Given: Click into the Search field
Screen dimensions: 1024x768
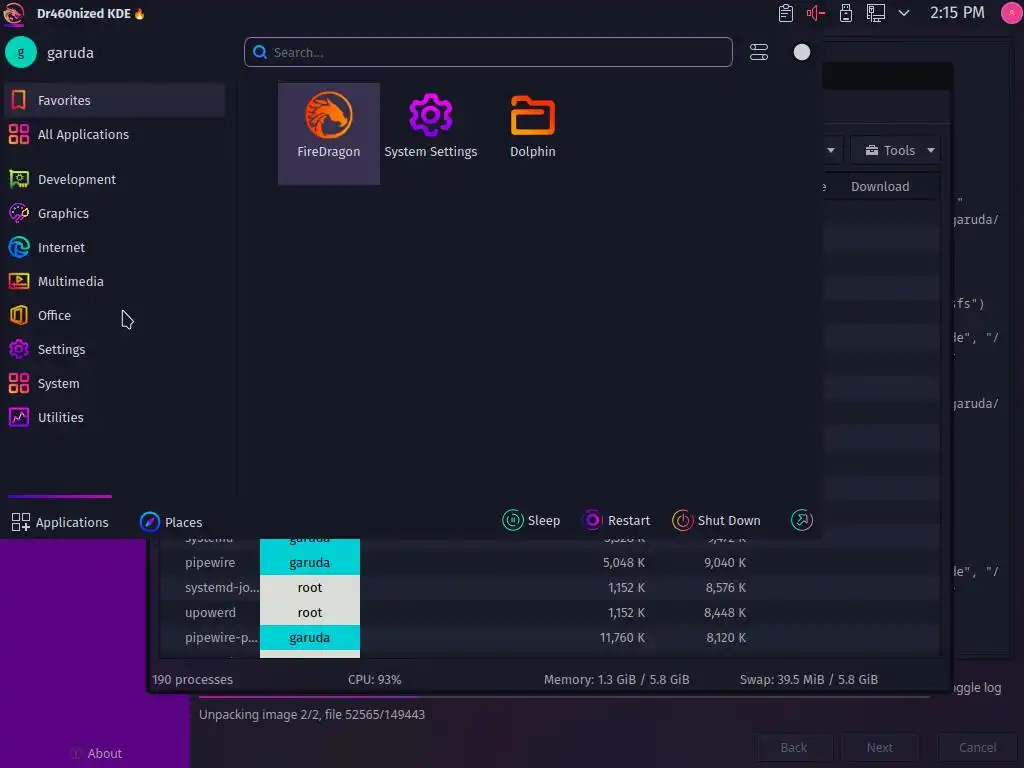Looking at the screenshot, I should click(488, 52).
